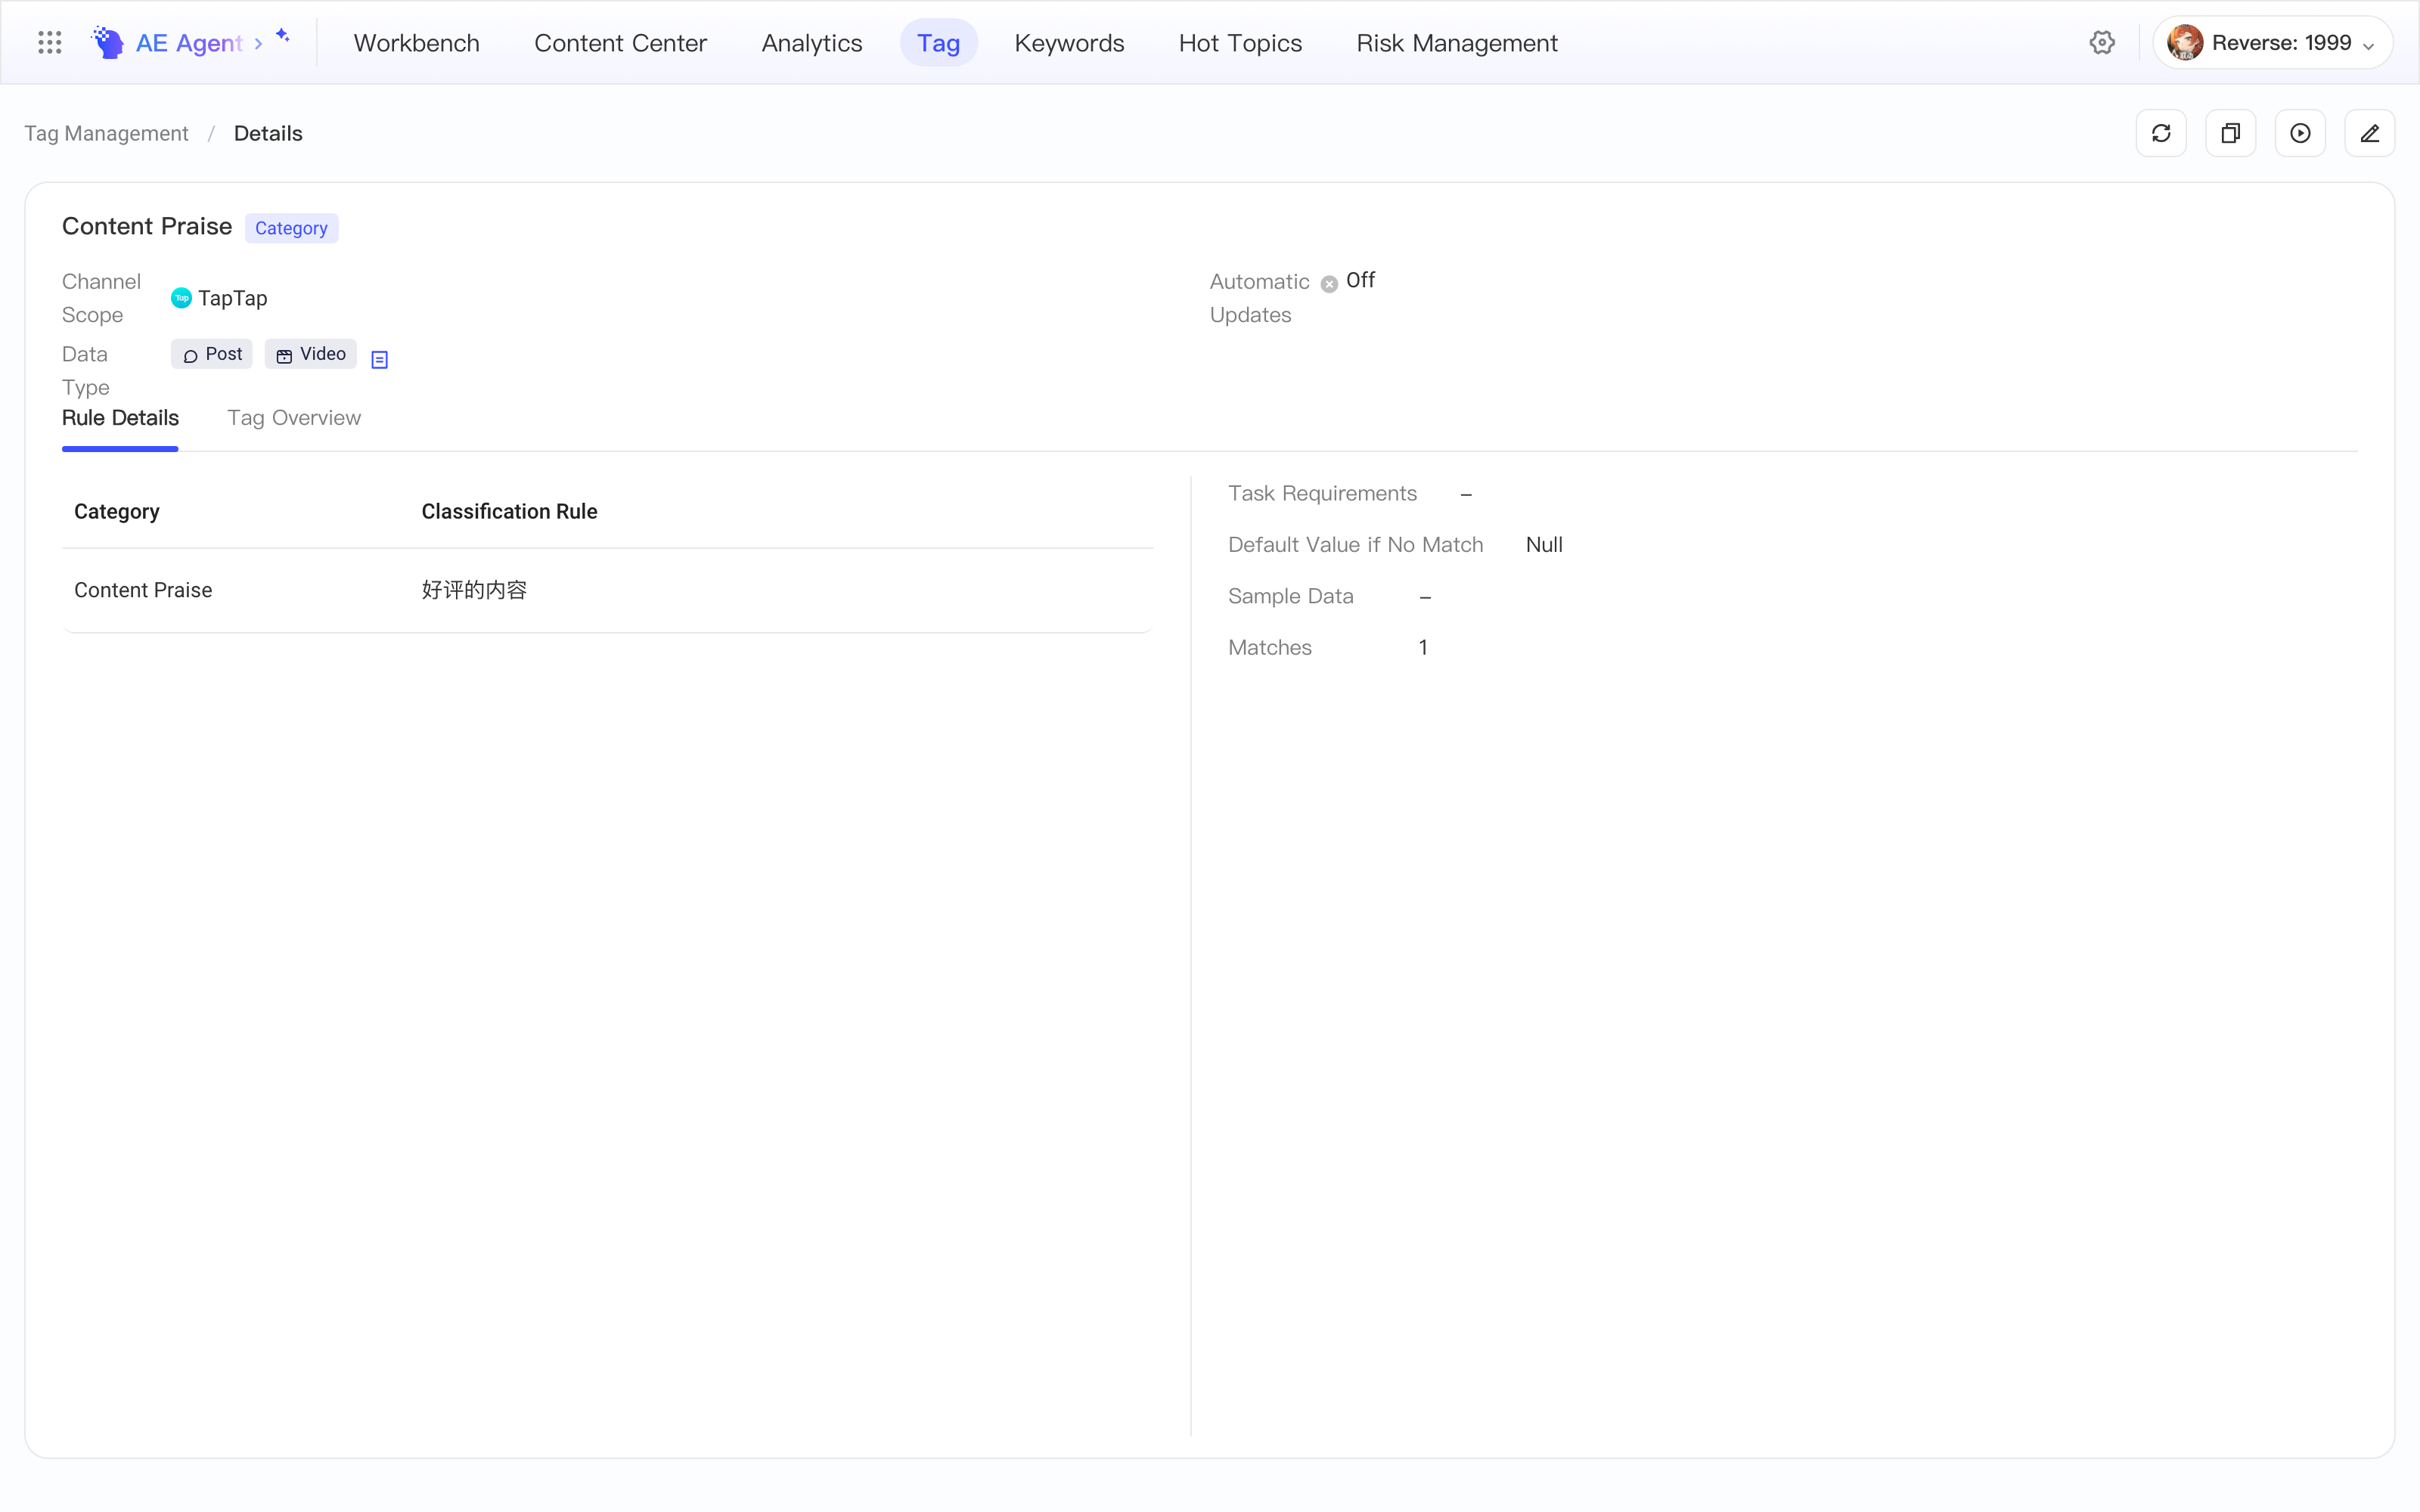Click the Category column header

[117, 511]
